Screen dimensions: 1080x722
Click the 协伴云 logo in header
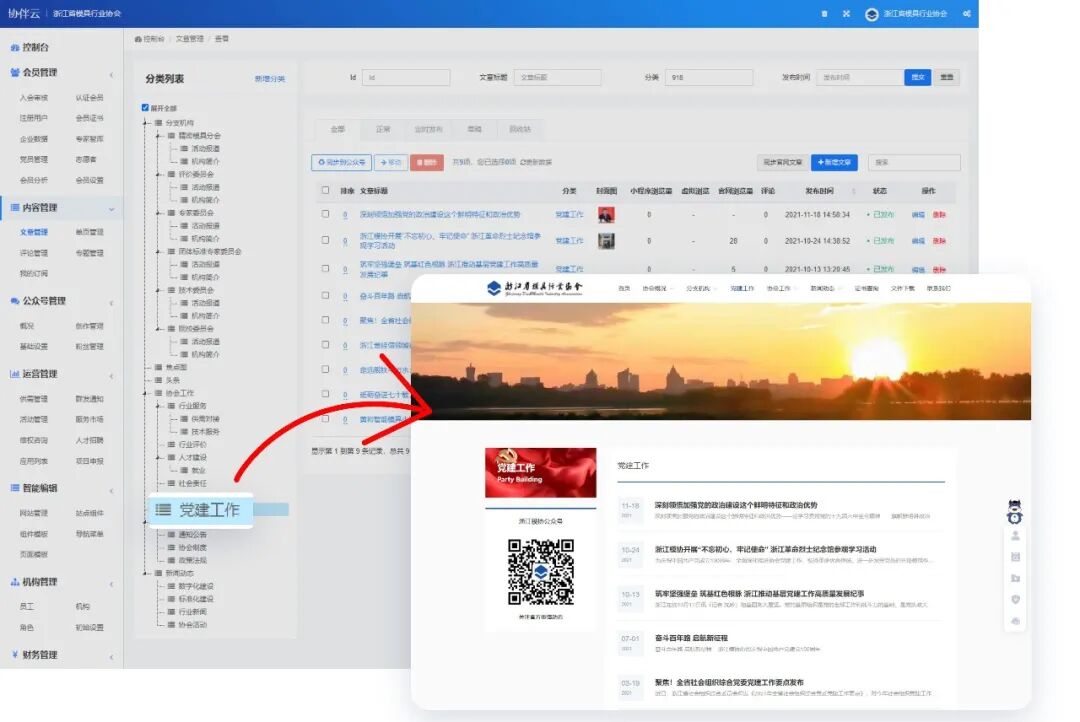(x=23, y=14)
